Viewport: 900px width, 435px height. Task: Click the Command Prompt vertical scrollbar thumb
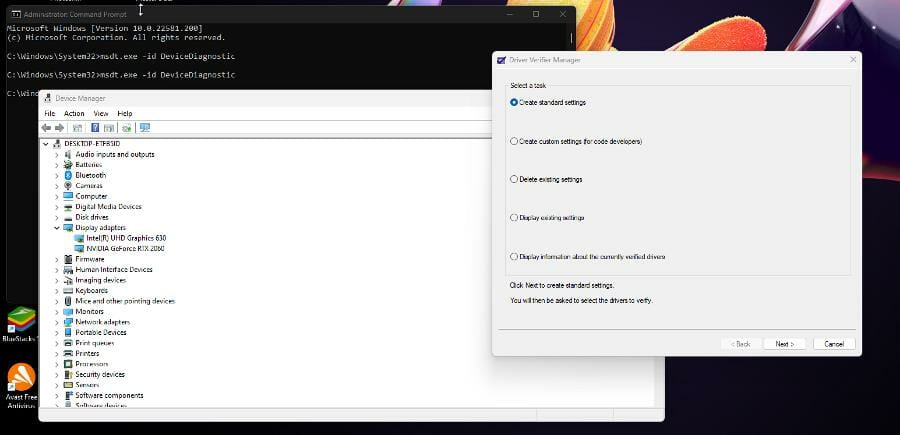pos(572,39)
